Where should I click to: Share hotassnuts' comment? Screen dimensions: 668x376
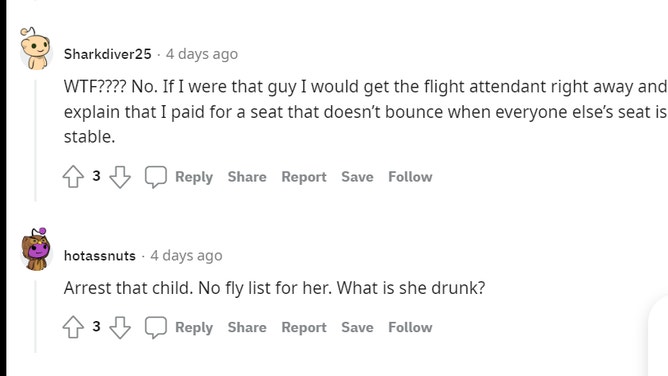coord(247,327)
